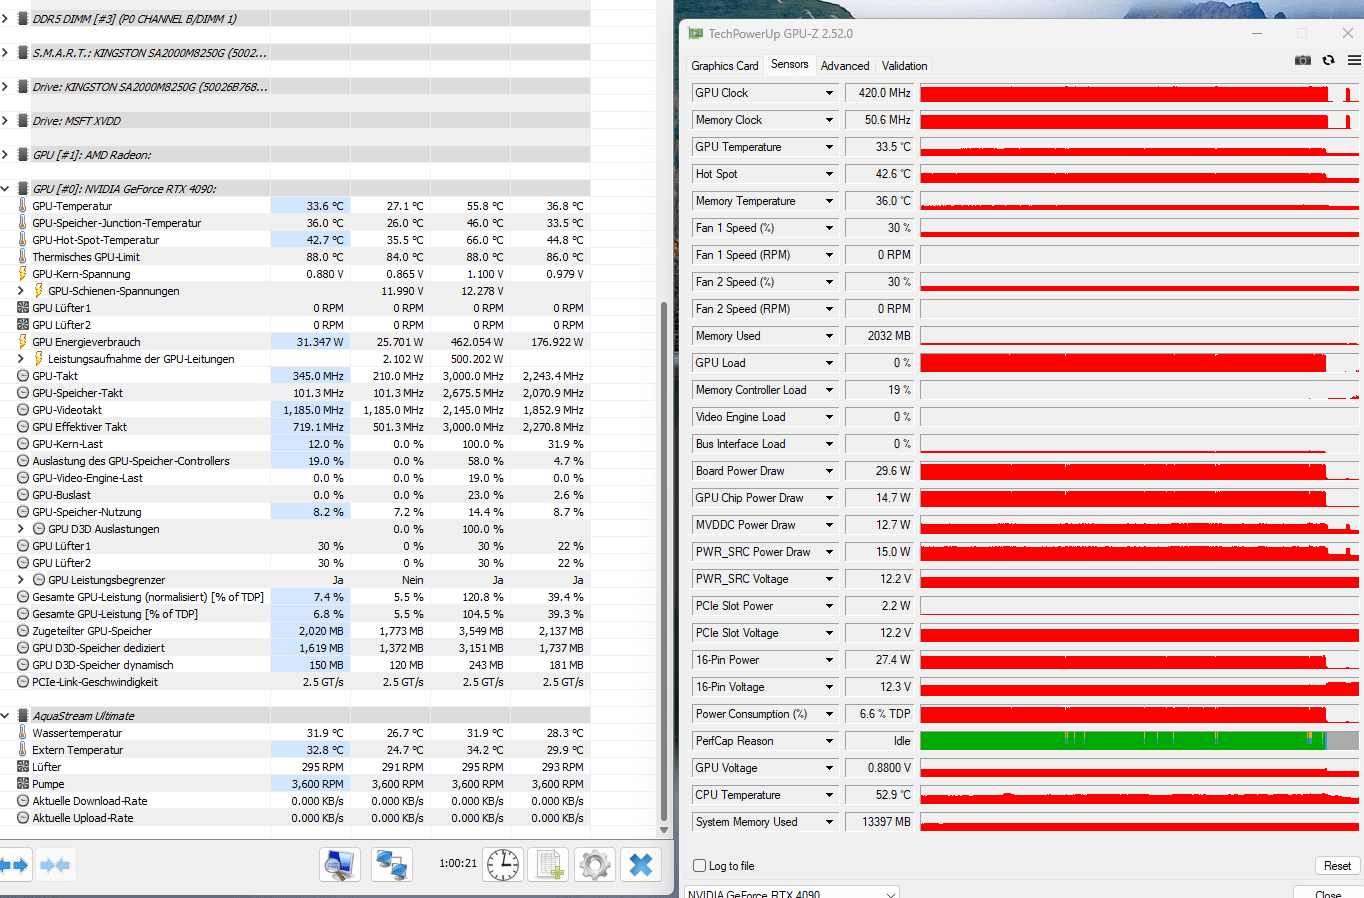Click the logging sheet with plus icon
The width and height of the screenshot is (1364, 898).
(x=548, y=865)
